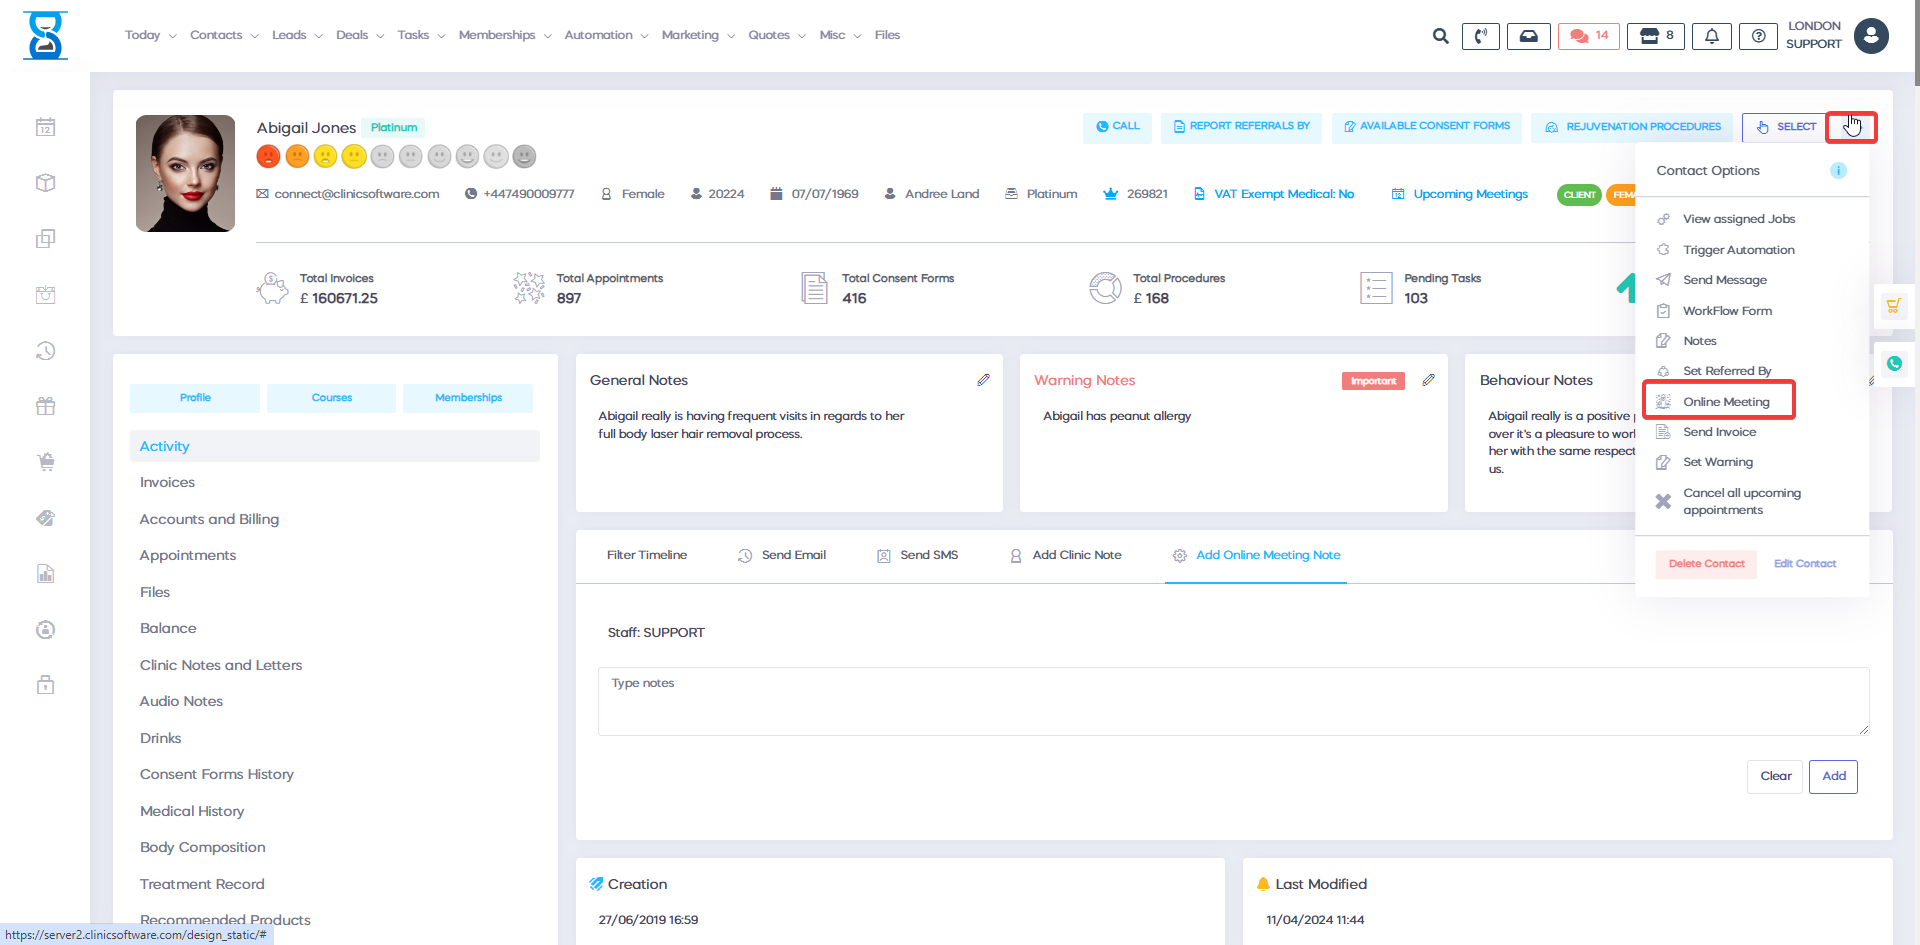This screenshot has height=945, width=1920.
Task: Click the shopping cart floating icon
Action: click(1893, 306)
